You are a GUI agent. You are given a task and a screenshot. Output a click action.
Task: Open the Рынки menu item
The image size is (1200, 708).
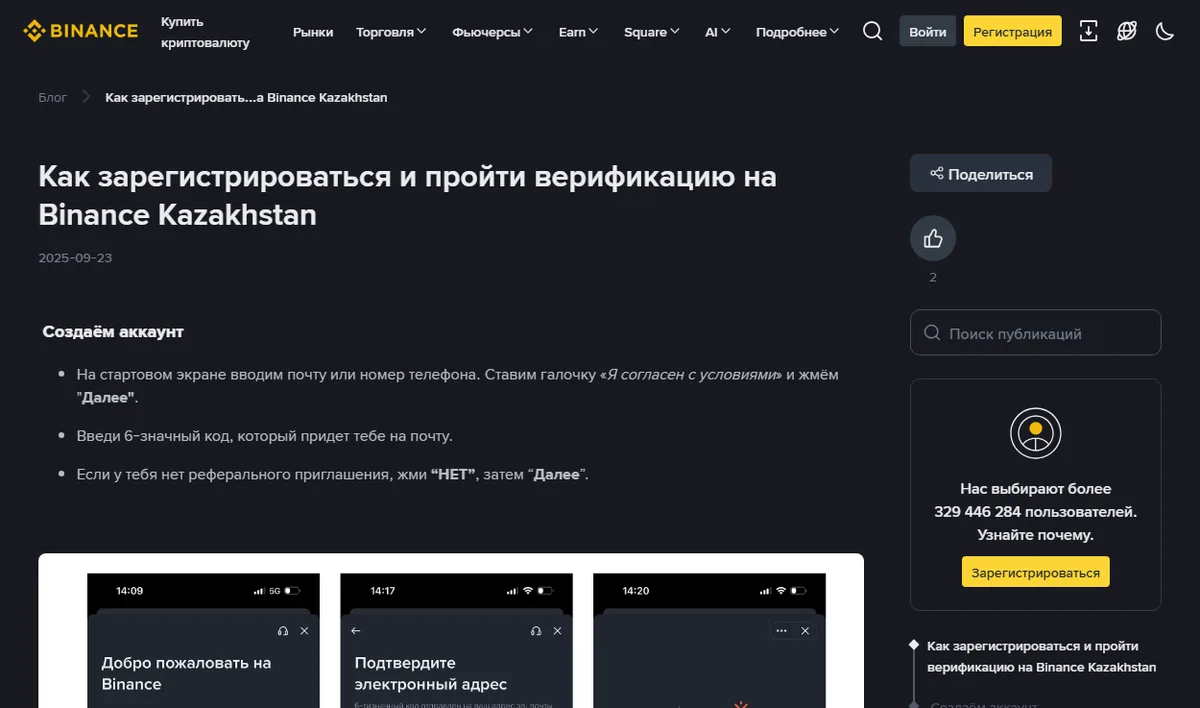(313, 32)
